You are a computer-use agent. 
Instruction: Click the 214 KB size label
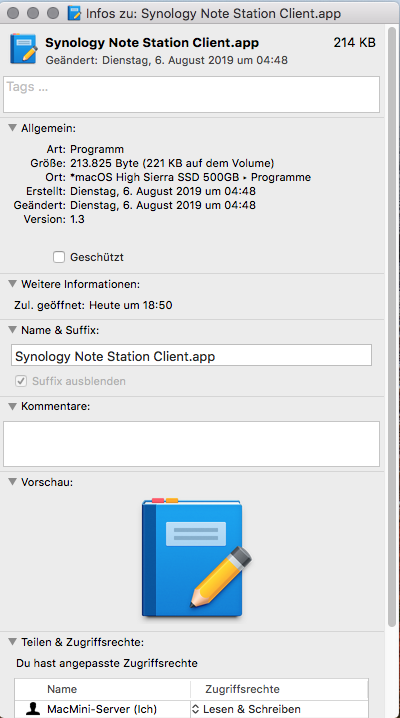355,43
